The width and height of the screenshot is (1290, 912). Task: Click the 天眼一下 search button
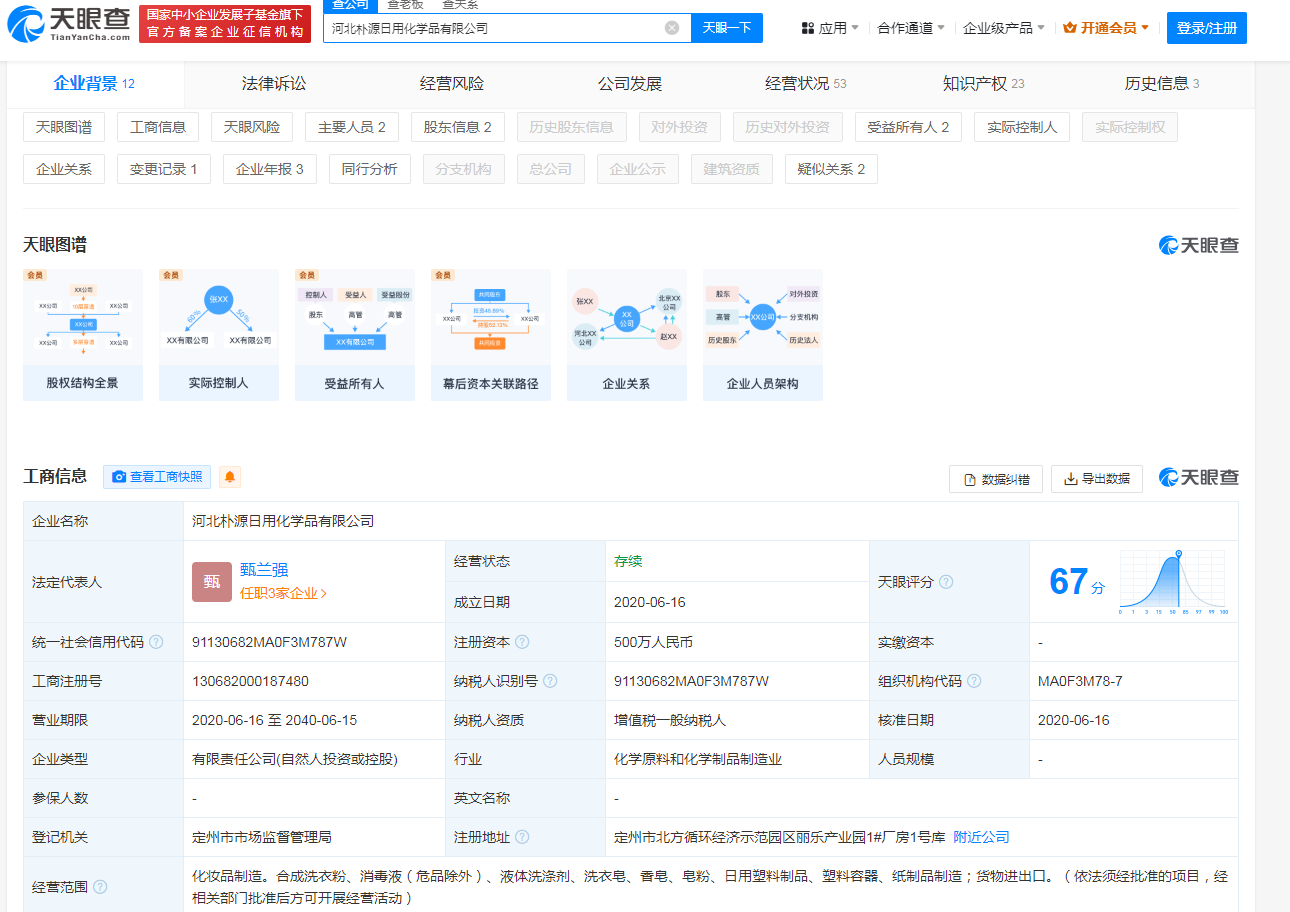click(727, 28)
